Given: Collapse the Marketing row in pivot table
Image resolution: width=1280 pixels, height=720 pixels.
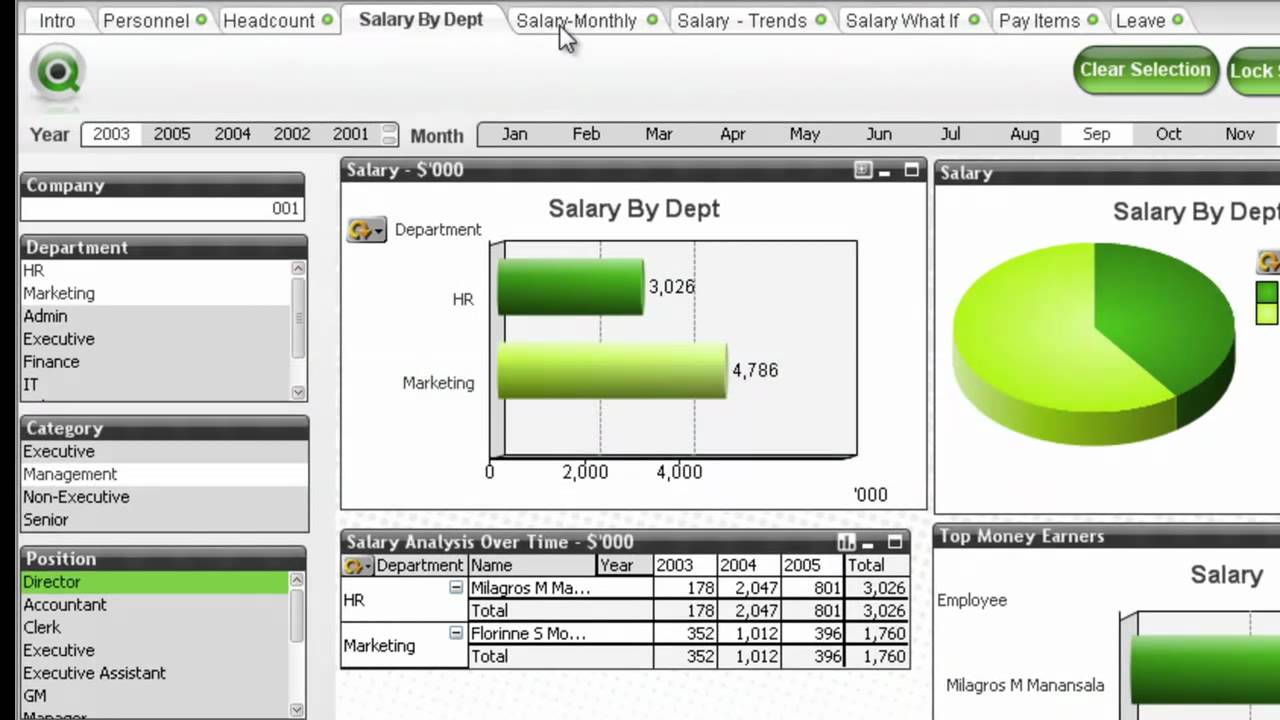Looking at the screenshot, I should [456, 633].
